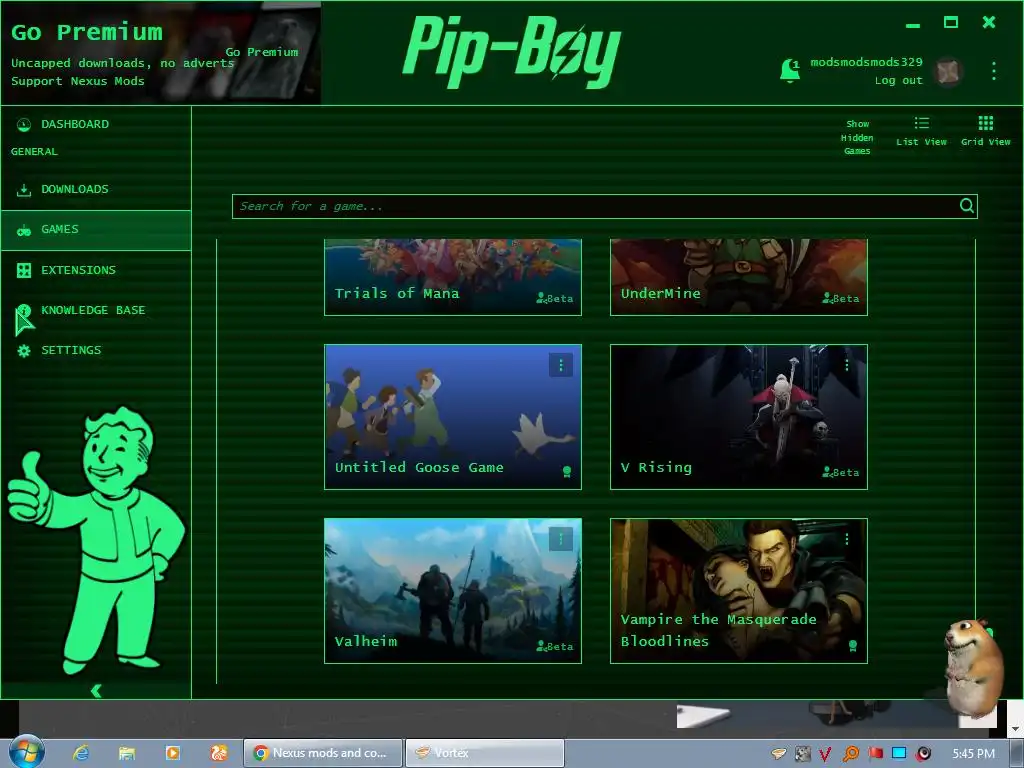Click the Go Premium banner heading
Screen dimensions: 1024x768
pyautogui.click(x=87, y=32)
